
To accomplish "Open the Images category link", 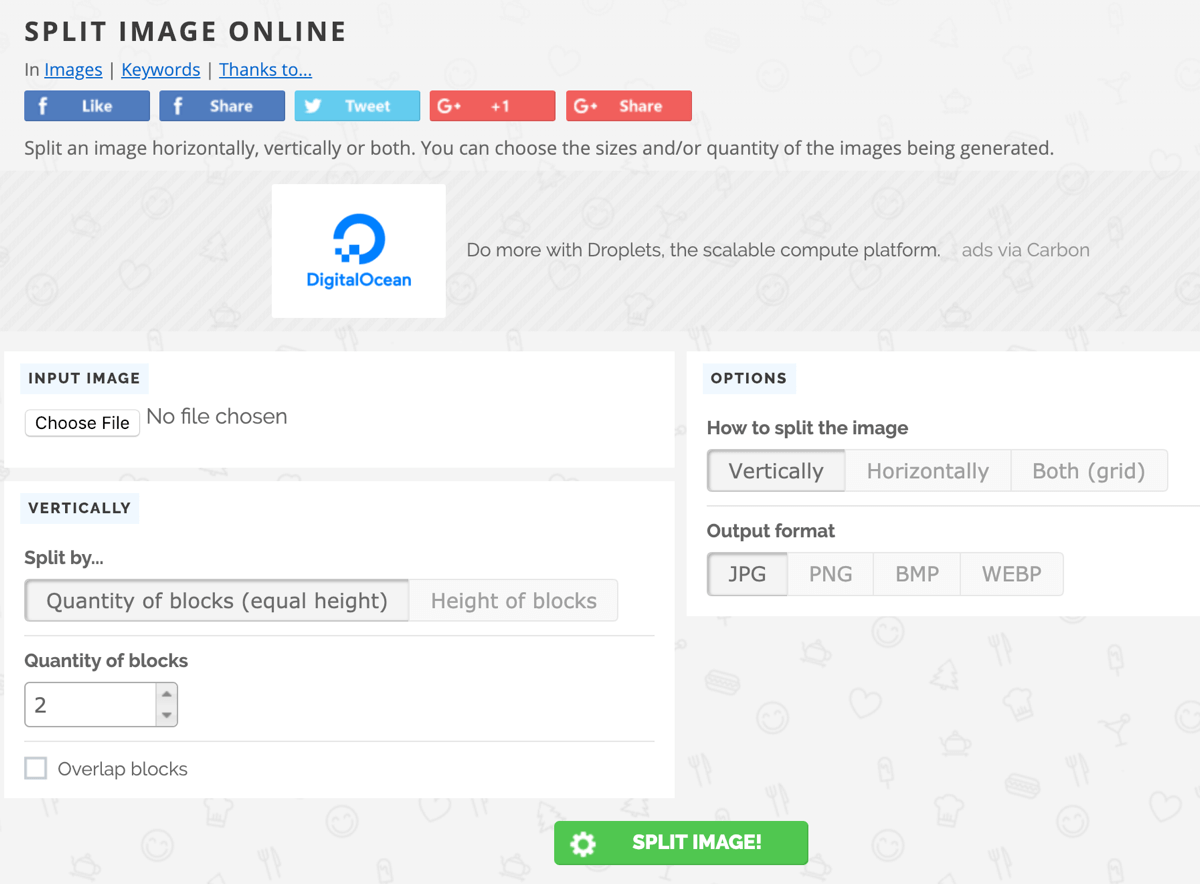I will [73, 69].
